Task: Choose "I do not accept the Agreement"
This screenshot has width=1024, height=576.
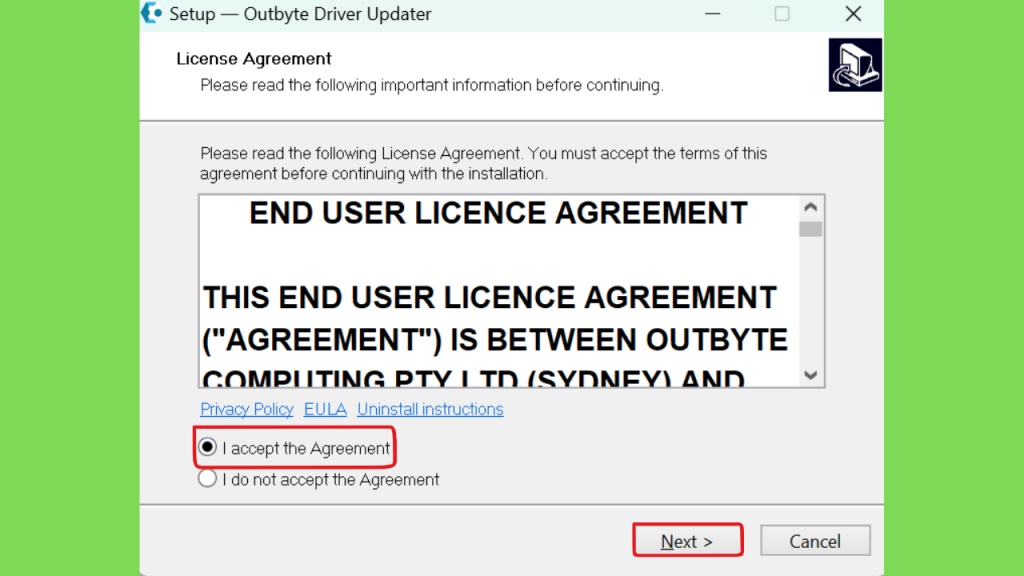Action: click(x=208, y=479)
